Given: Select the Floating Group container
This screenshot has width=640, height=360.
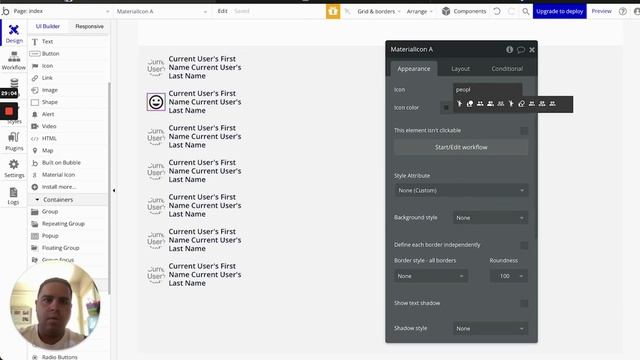Looking at the screenshot, I should point(60,248).
